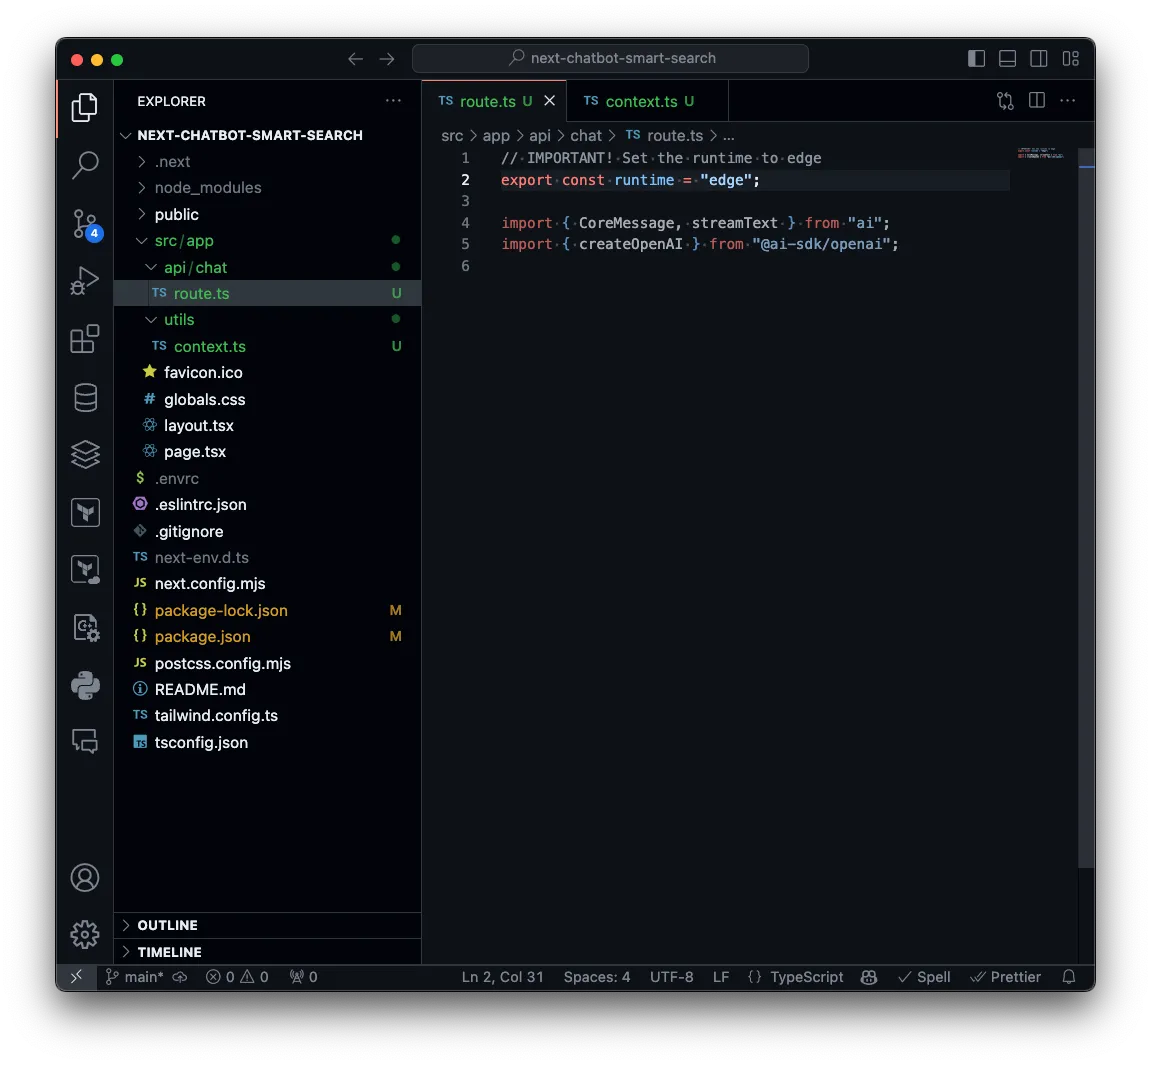Open the Accounts icon
Screen dimensions: 1151x1065
coord(85,877)
